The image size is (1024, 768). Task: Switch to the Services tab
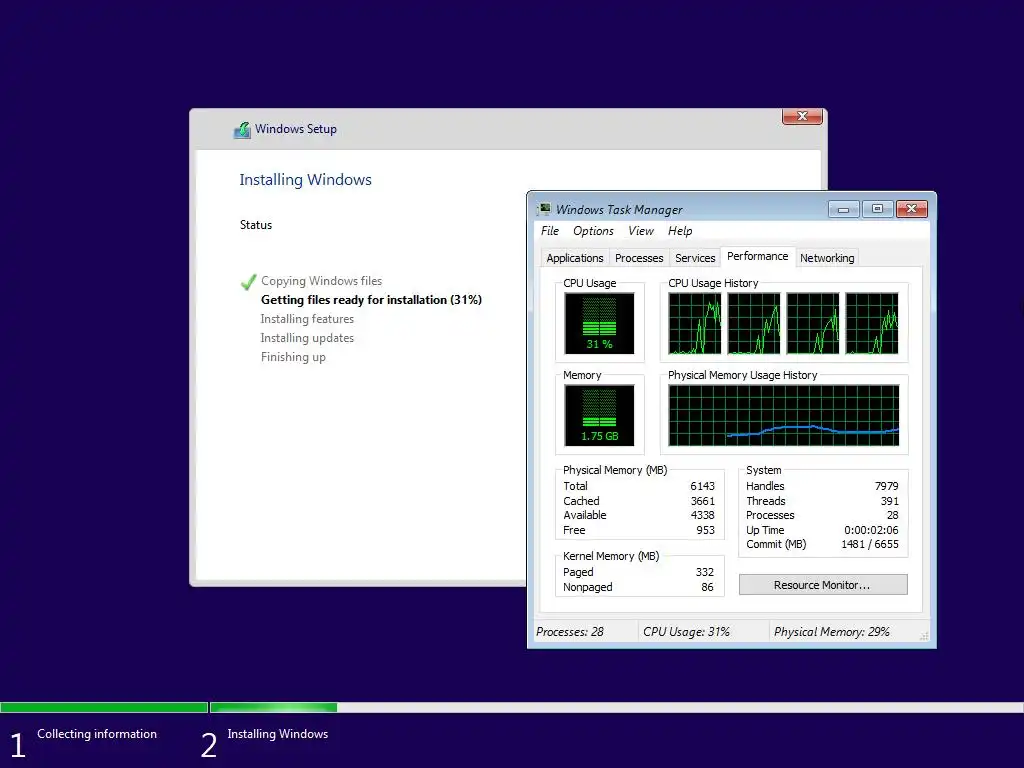[x=695, y=258]
